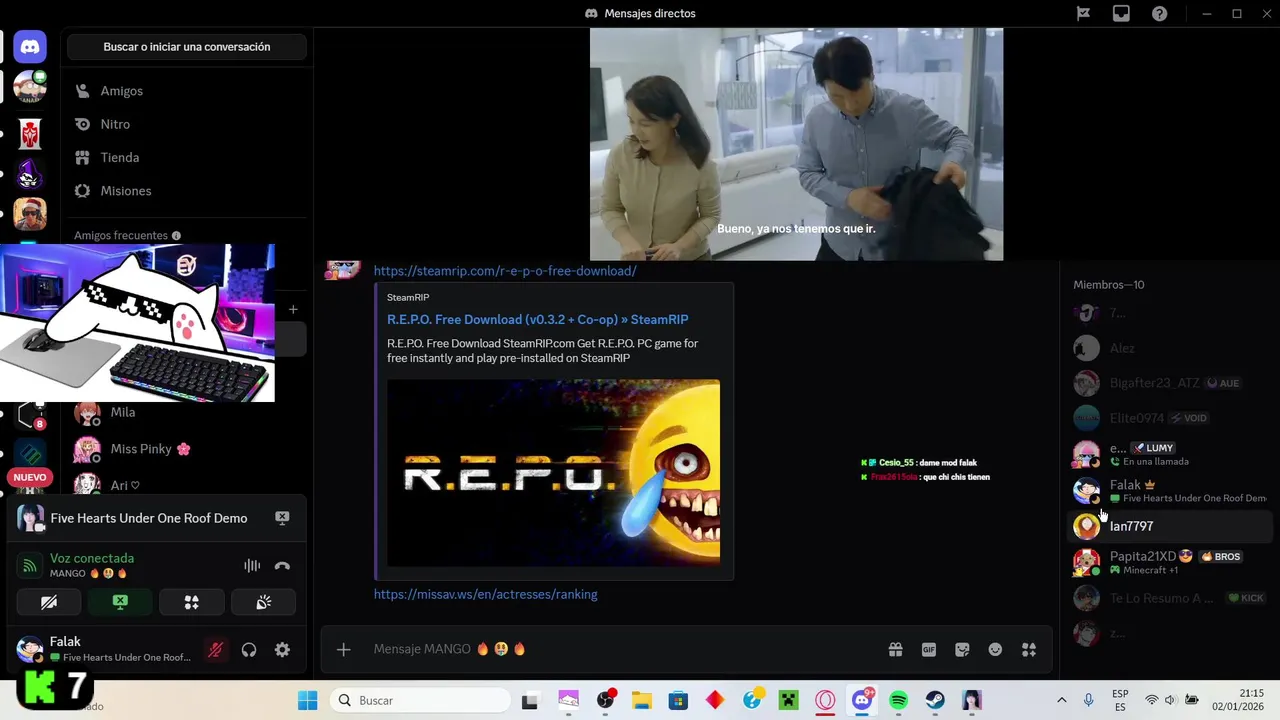
Task: Select member Alez in members list
Action: 1170,348
